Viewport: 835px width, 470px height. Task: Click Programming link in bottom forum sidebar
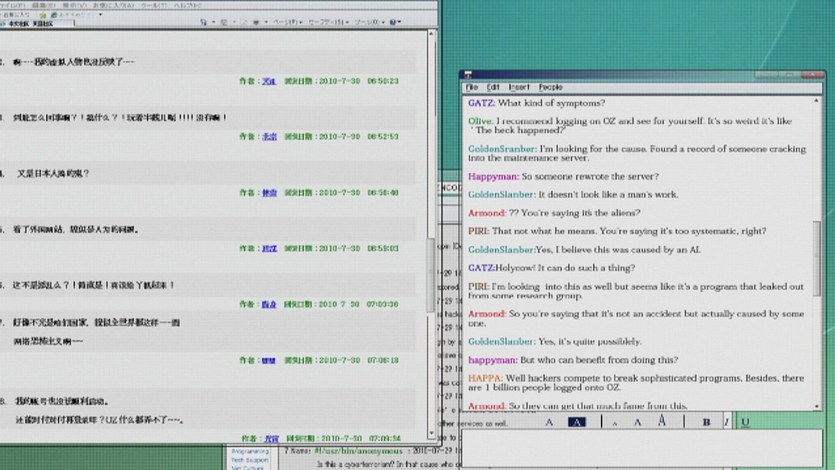click(x=250, y=451)
